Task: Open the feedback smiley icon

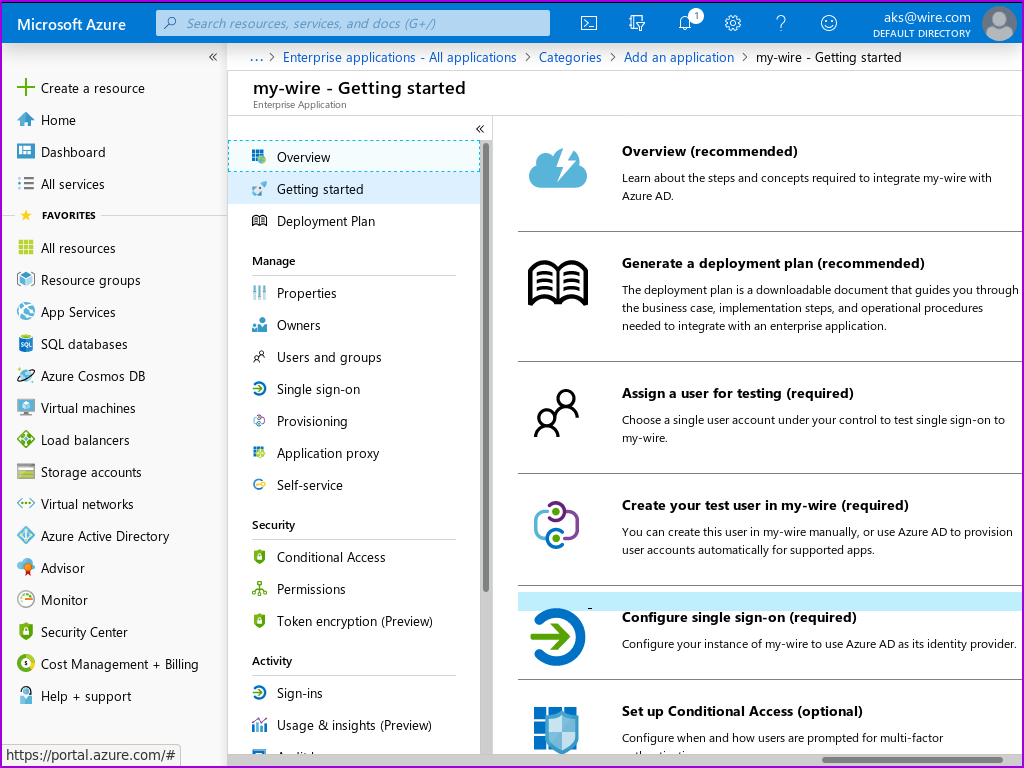Action: click(x=829, y=23)
